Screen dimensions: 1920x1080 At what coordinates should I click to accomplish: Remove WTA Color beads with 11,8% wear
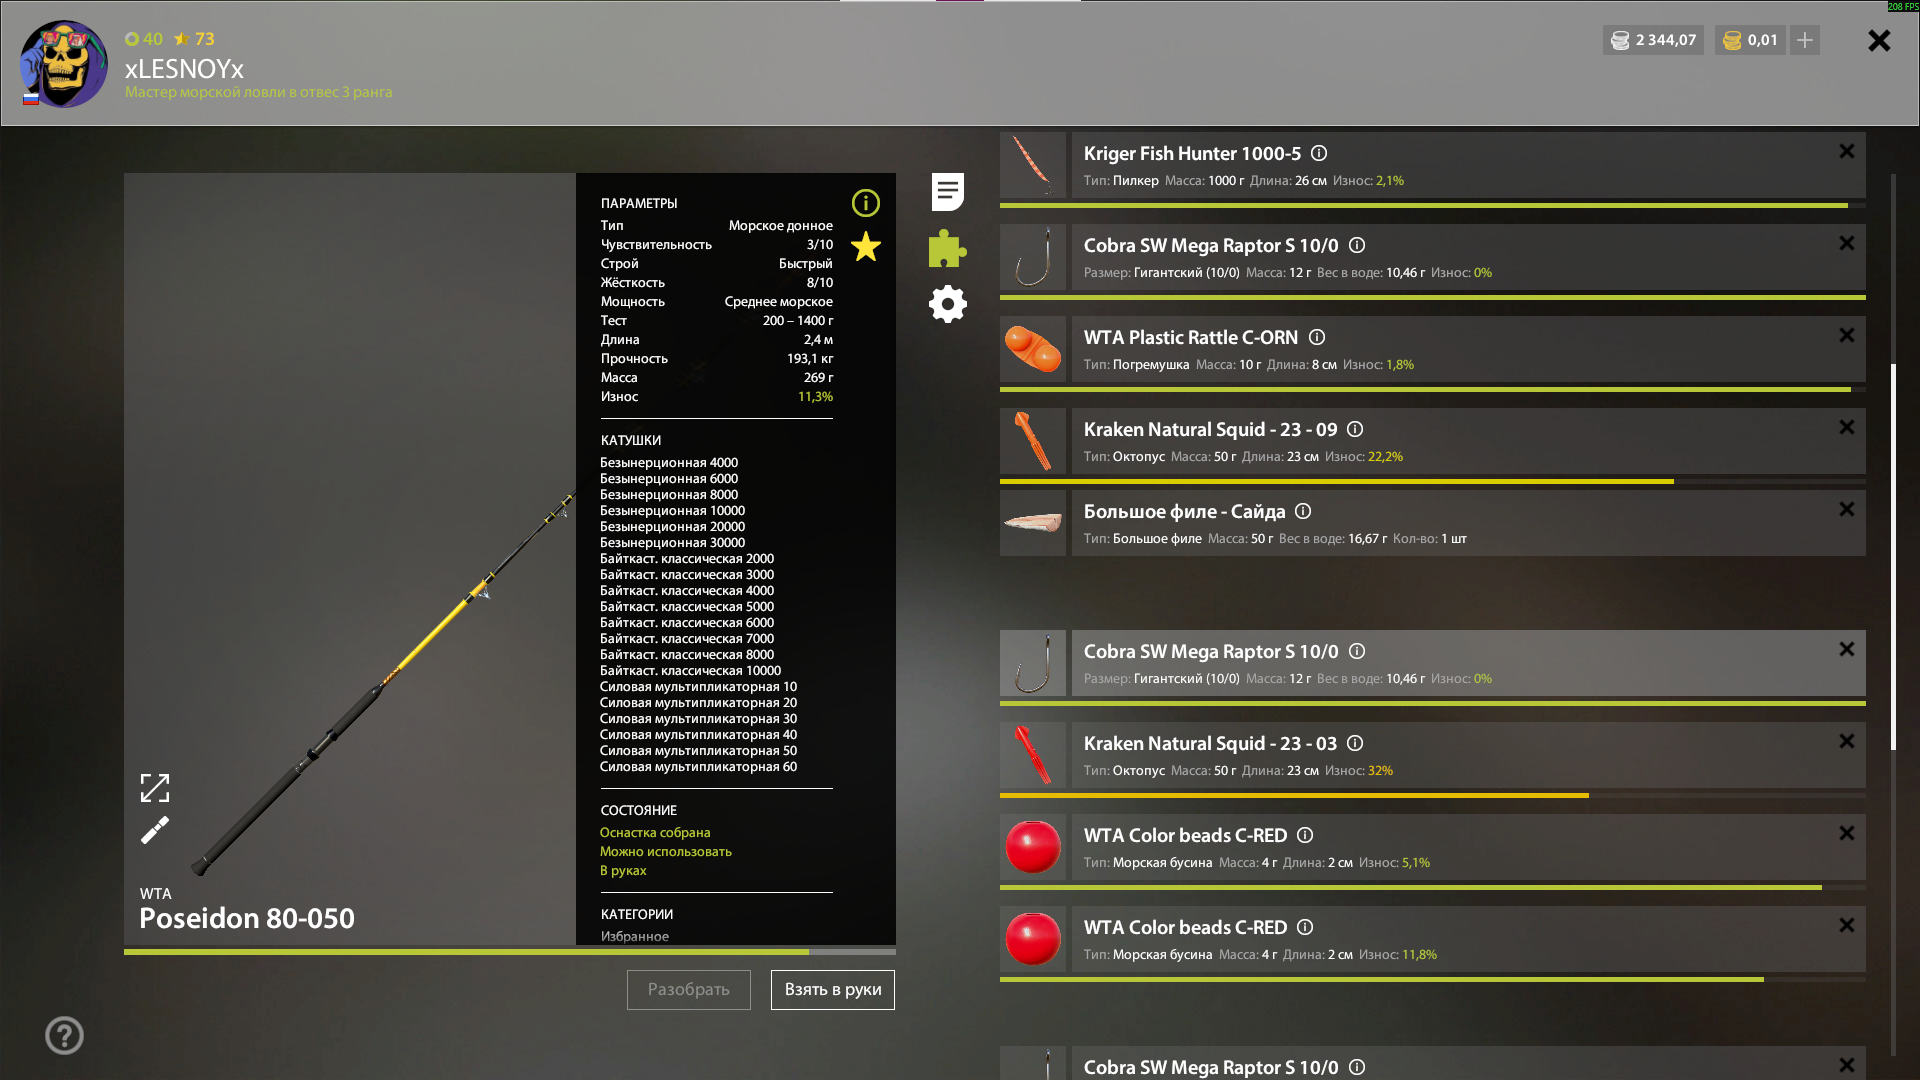coord(1847,925)
